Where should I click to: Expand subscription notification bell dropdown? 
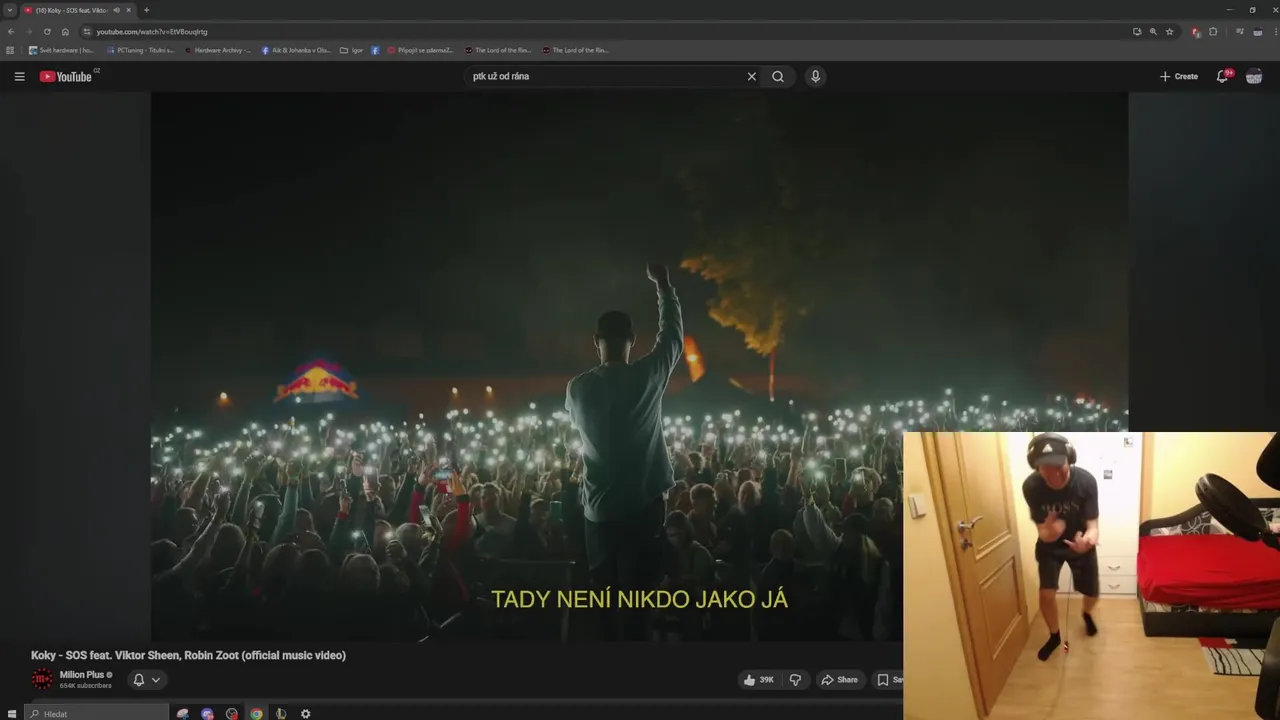point(146,680)
